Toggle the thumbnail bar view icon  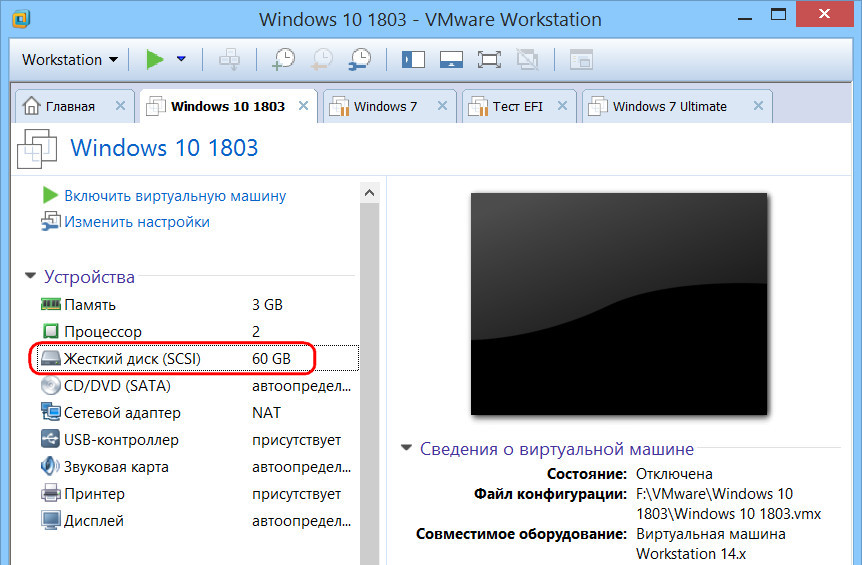(451, 59)
